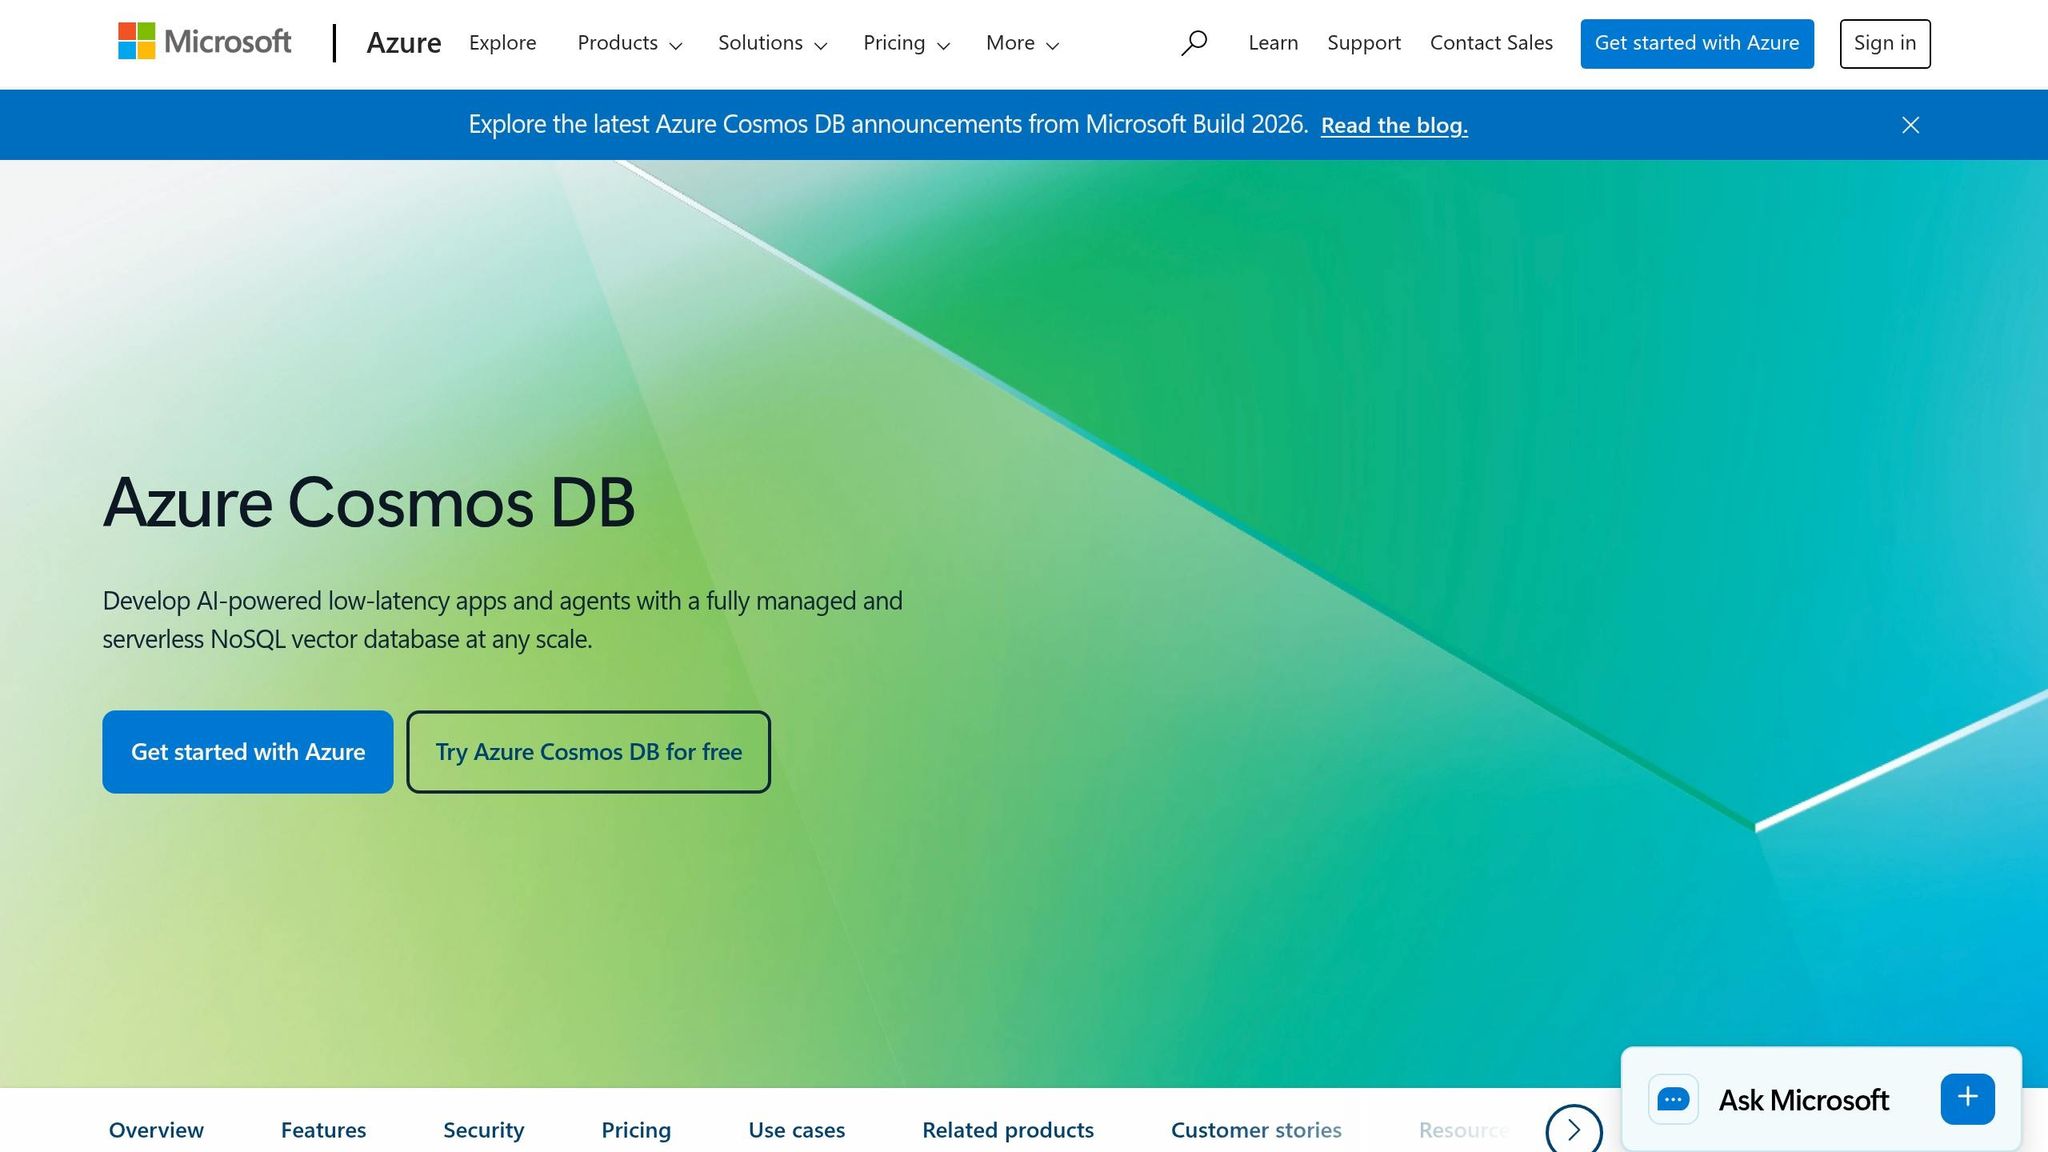The image size is (2048, 1152).
Task: Click Try Azure Cosmos DB for free
Action: (x=588, y=752)
